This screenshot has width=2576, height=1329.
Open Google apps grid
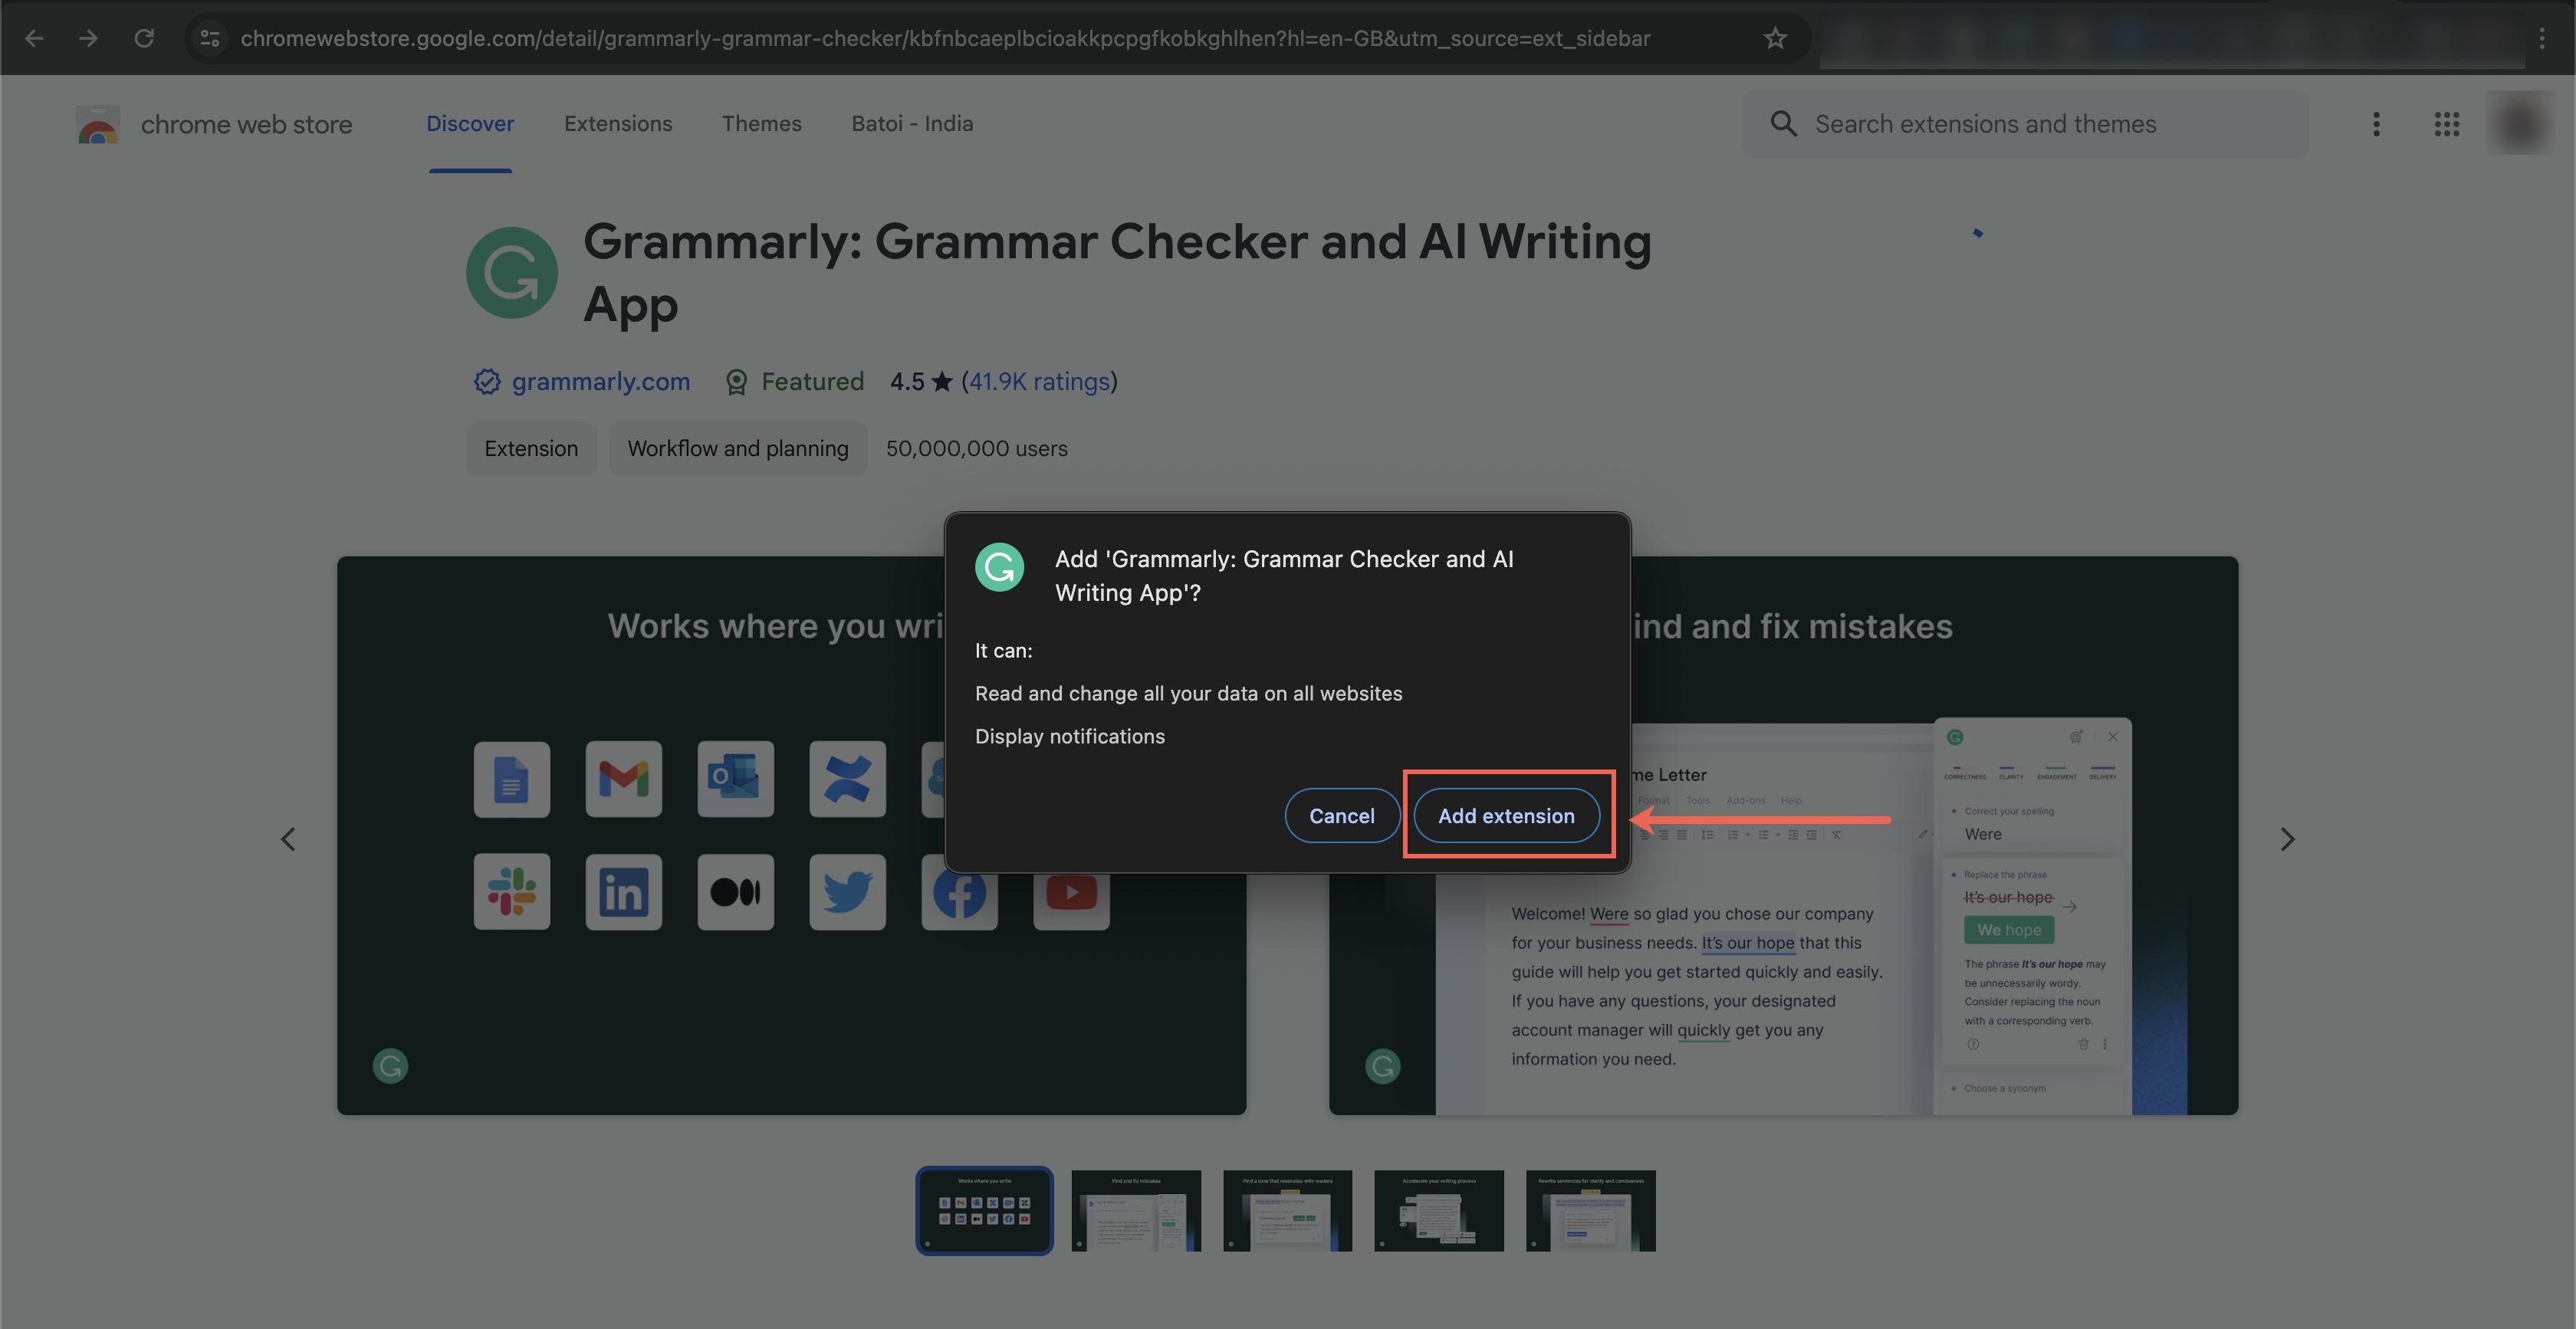2447,124
